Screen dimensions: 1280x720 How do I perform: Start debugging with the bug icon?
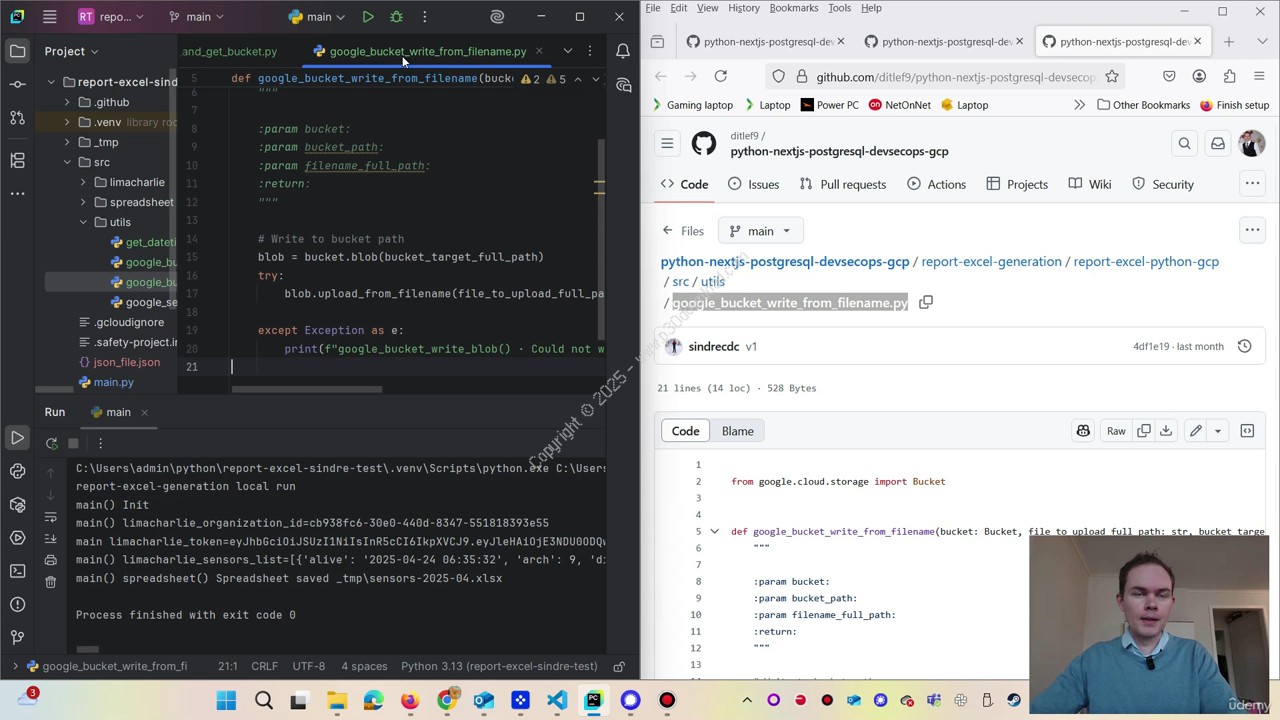tap(396, 17)
